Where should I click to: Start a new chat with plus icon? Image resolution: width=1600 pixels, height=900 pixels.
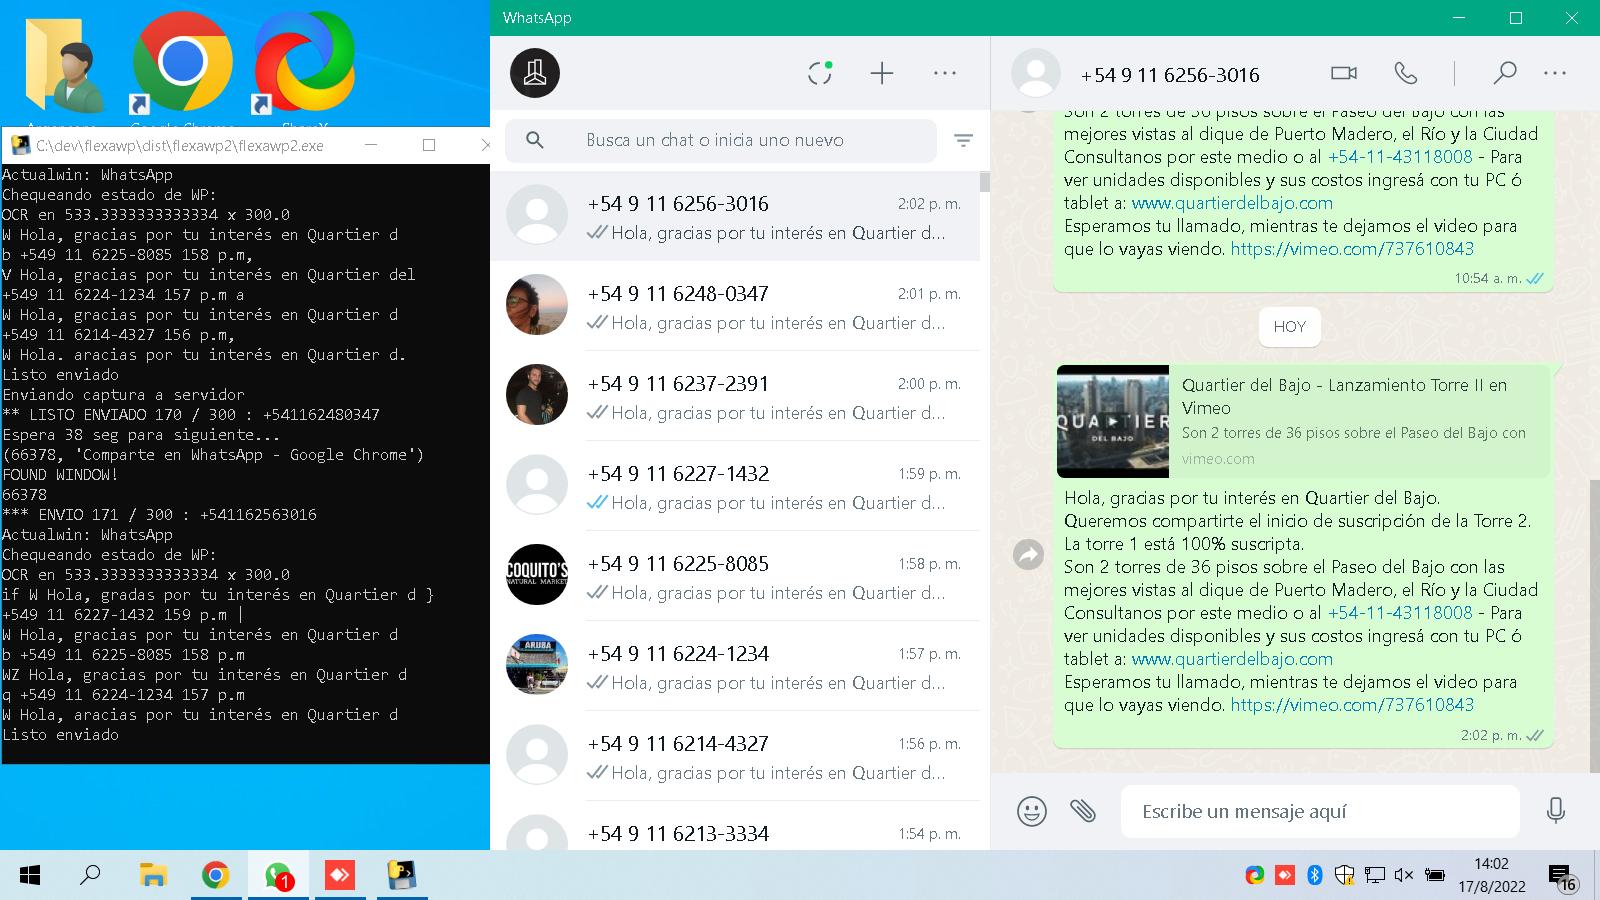(x=882, y=73)
